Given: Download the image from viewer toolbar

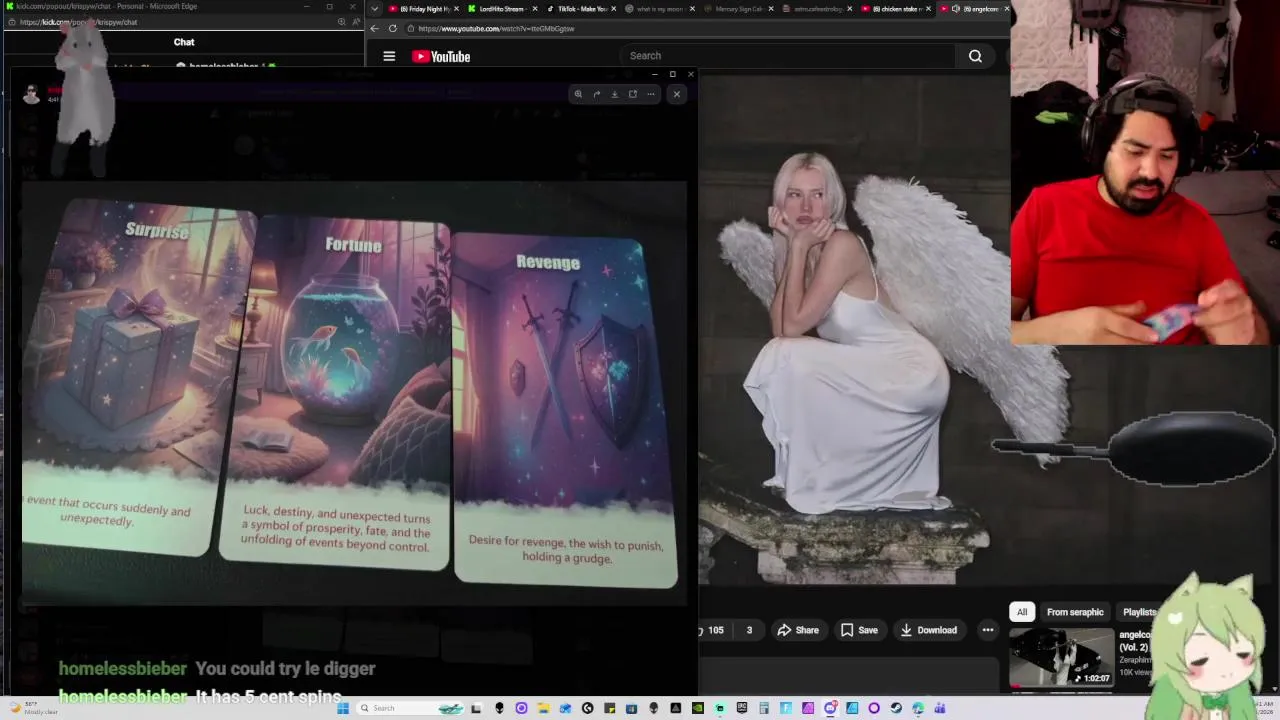Looking at the screenshot, I should point(614,94).
